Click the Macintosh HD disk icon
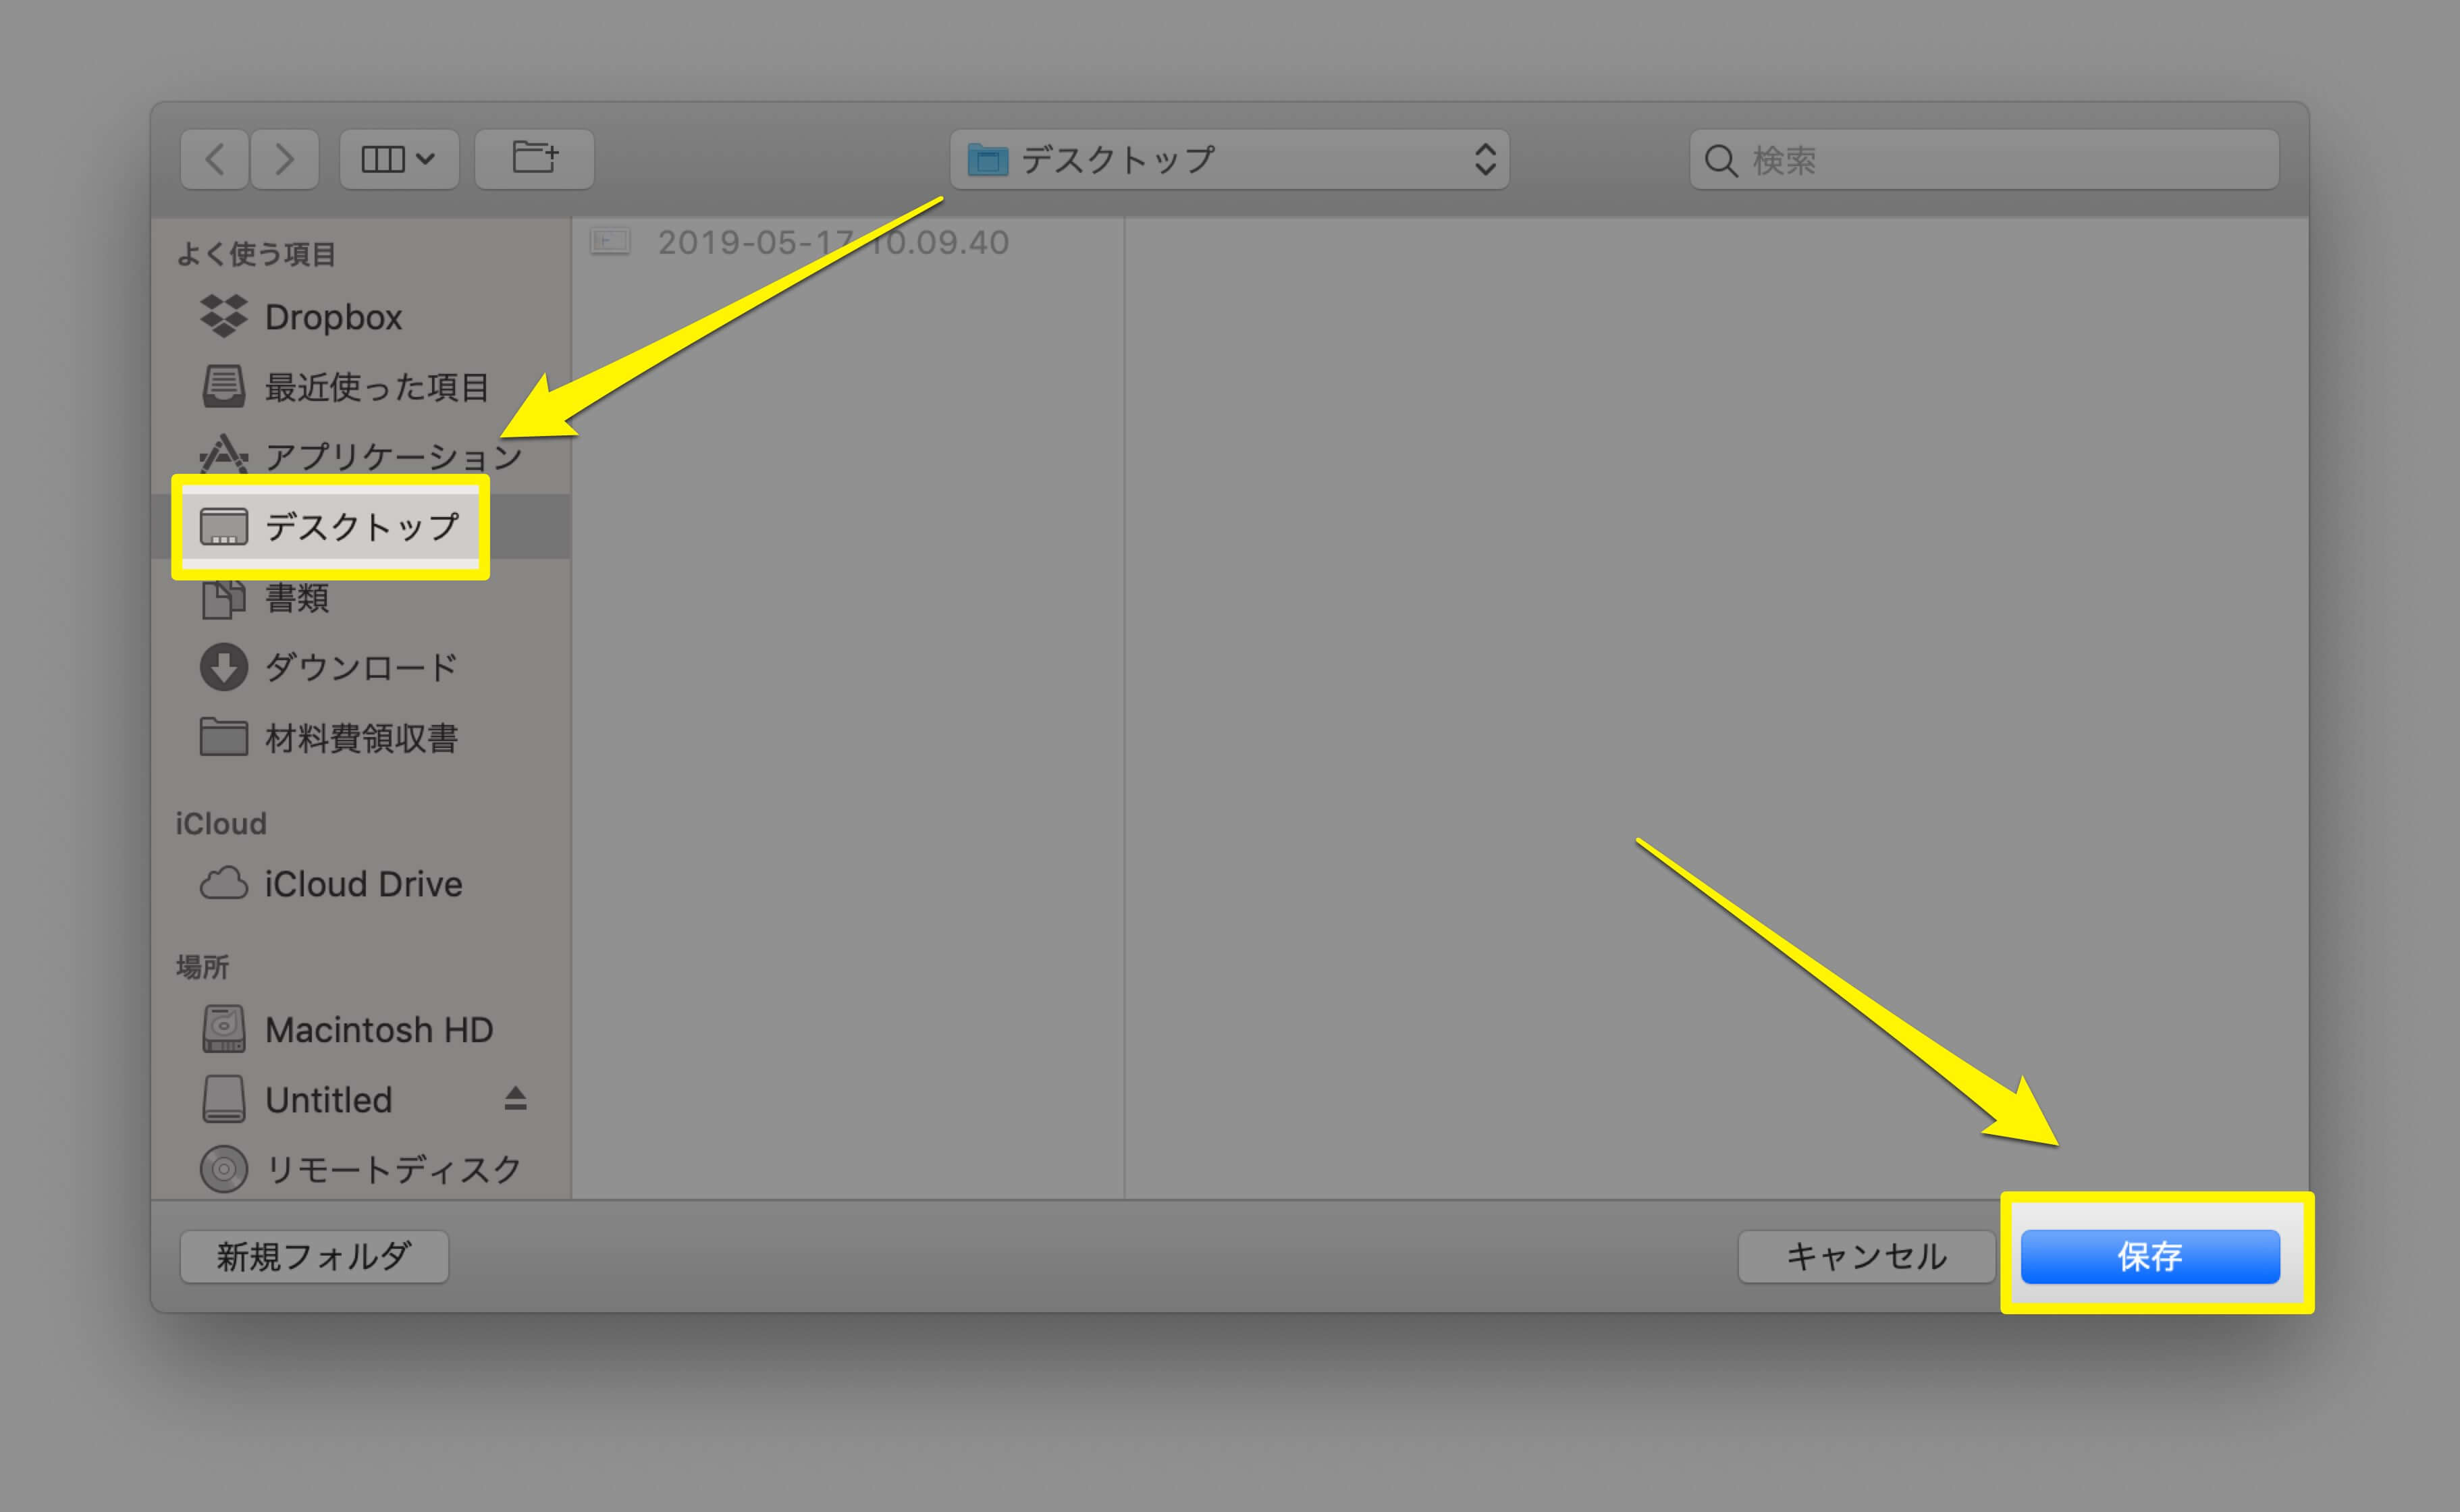 [224, 1029]
